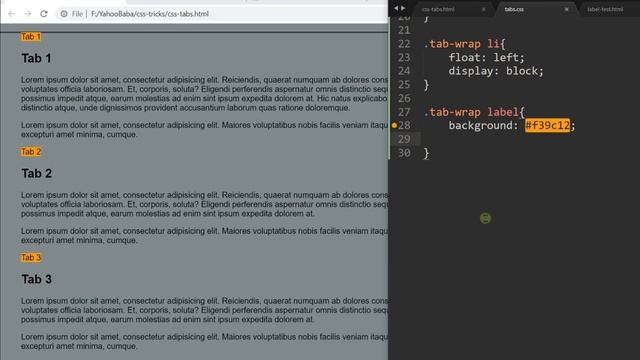
Task: Click line number 27 in gutter
Action: pyautogui.click(x=404, y=112)
